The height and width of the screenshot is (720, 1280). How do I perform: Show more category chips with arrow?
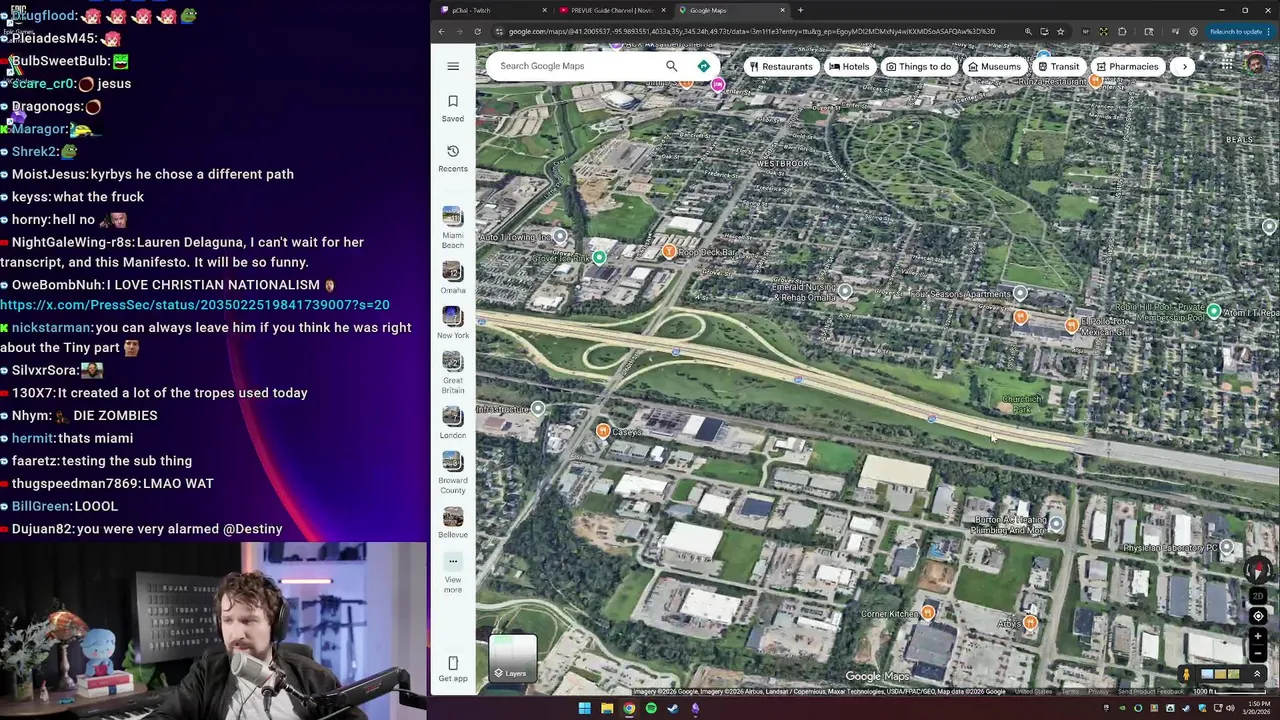(x=1184, y=67)
